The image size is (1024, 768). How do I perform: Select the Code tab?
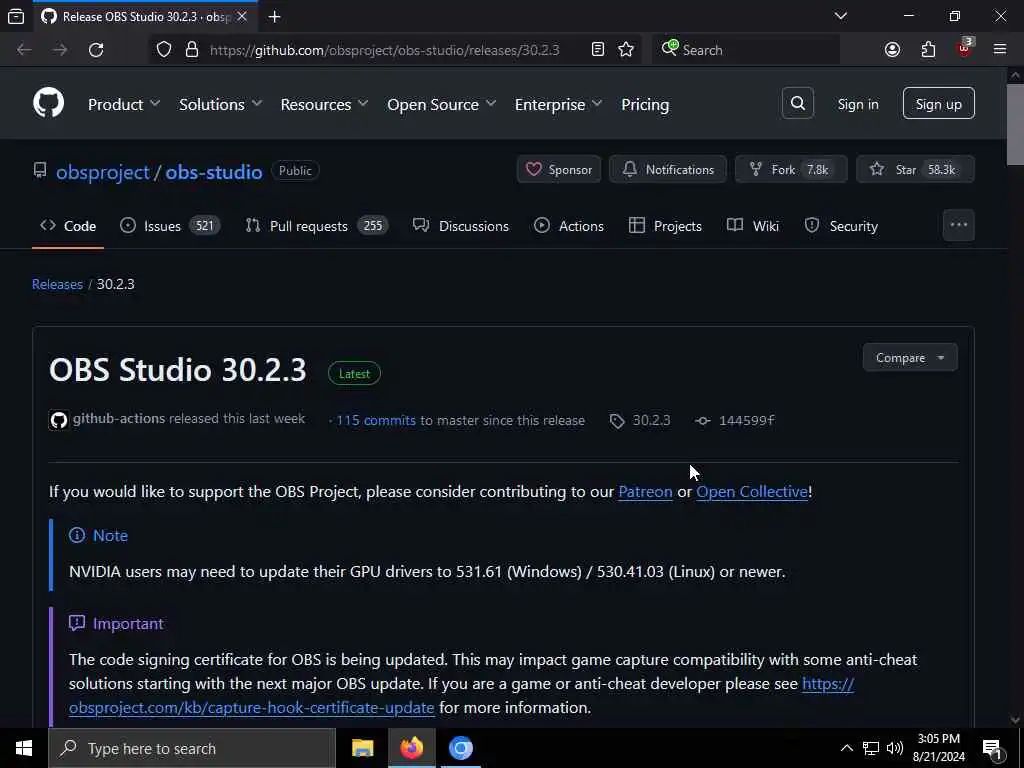(x=68, y=226)
